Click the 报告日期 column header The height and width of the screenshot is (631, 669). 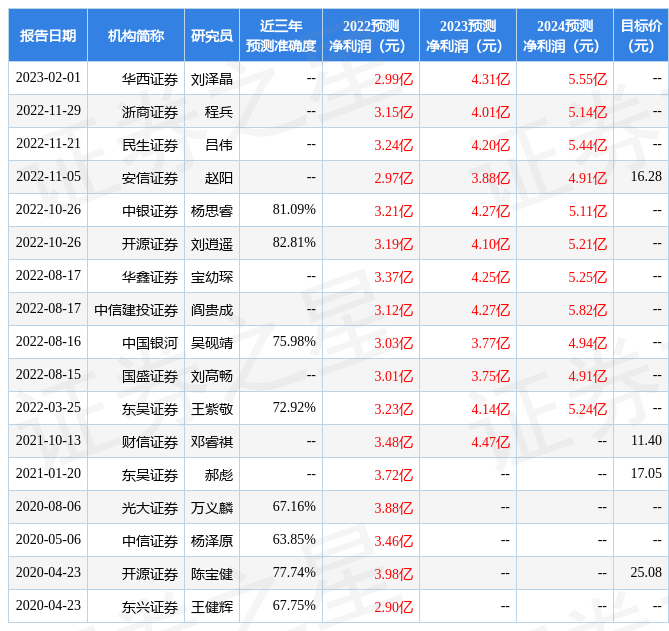click(48, 36)
